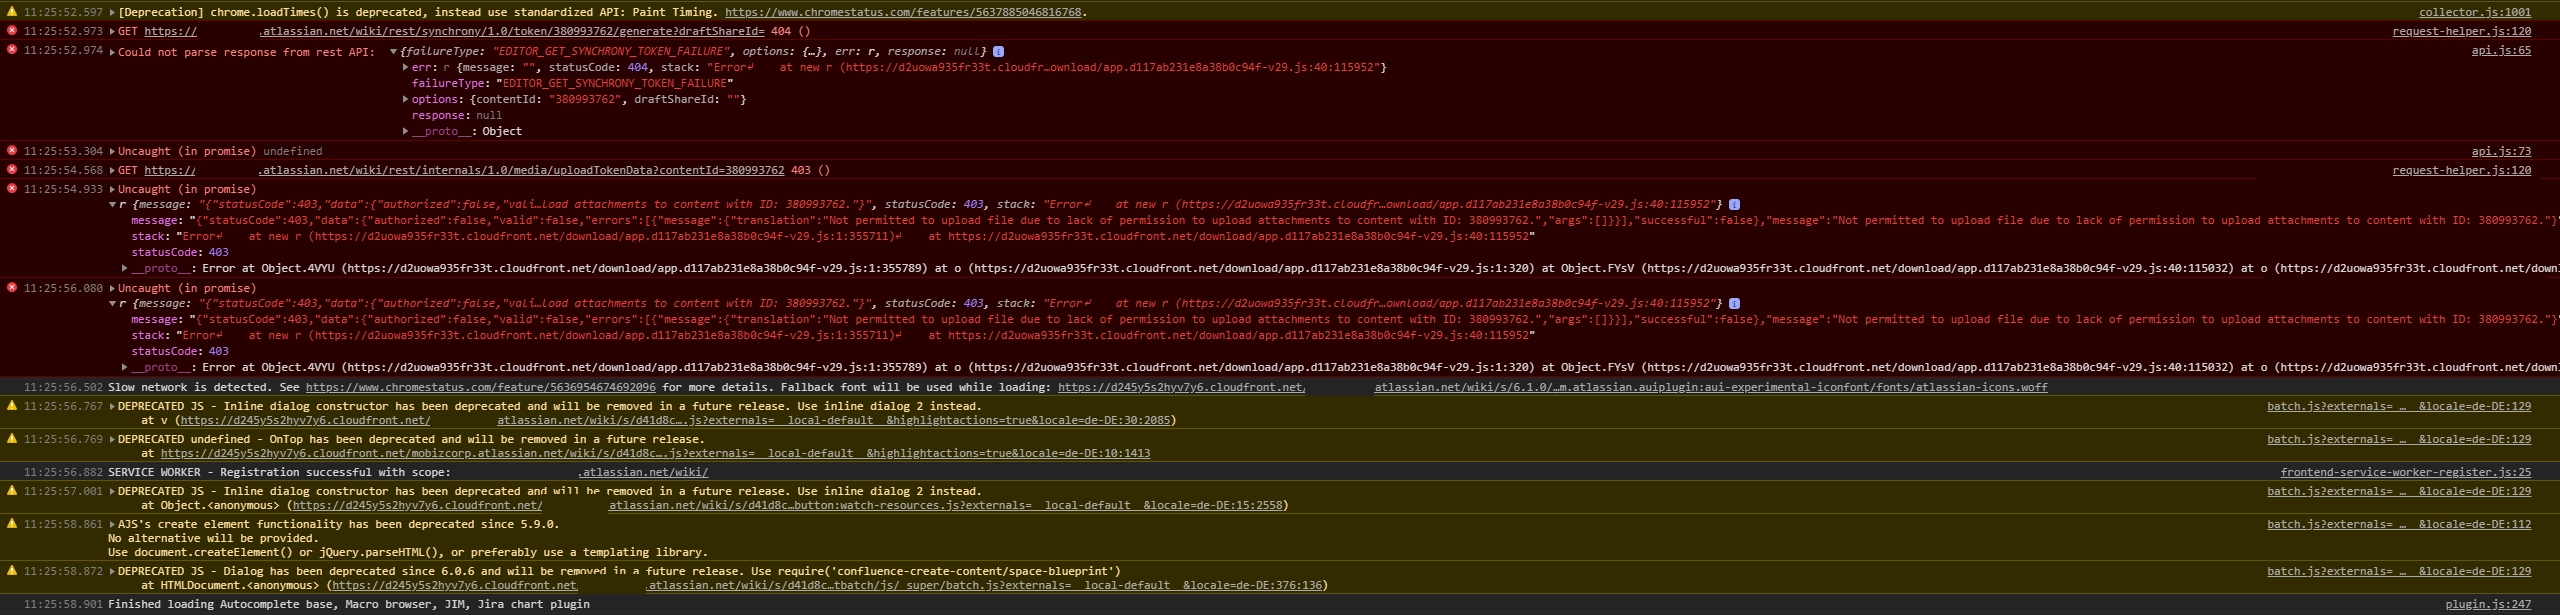This screenshot has height=615, width=2560.
Task: Open batch.js locale=de-DE:112 source link
Action: pyautogui.click(x=2399, y=524)
